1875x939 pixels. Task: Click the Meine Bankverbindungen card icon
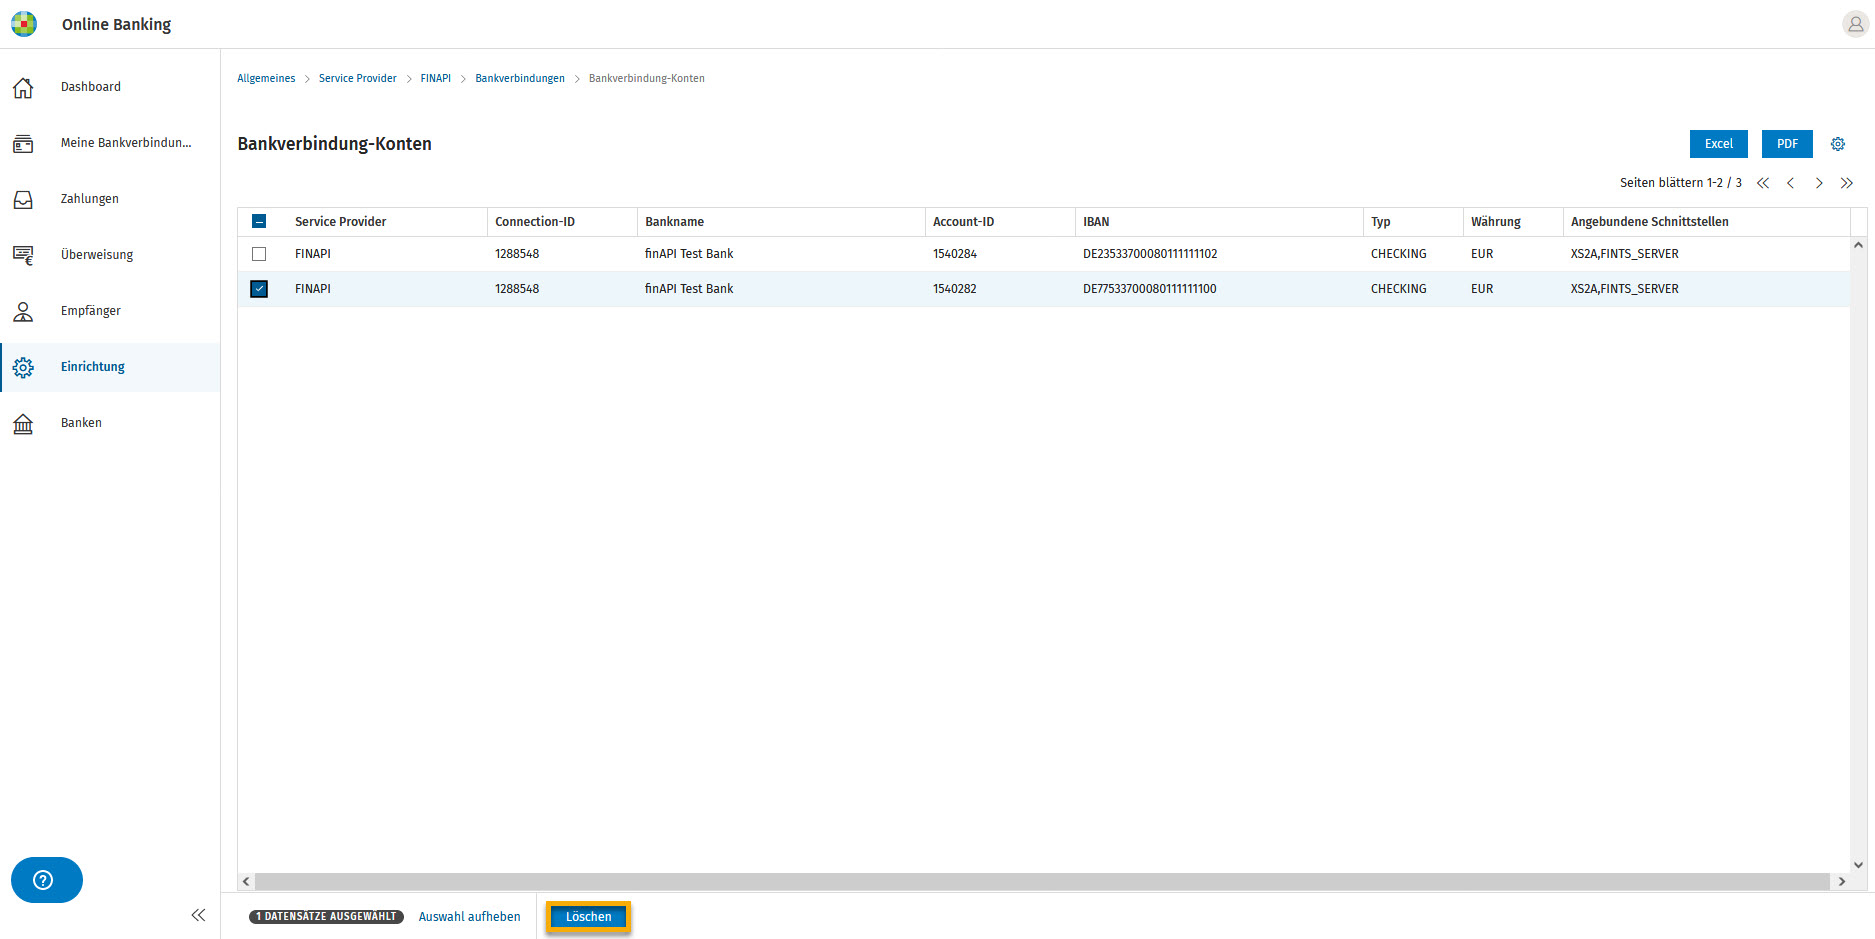point(23,144)
